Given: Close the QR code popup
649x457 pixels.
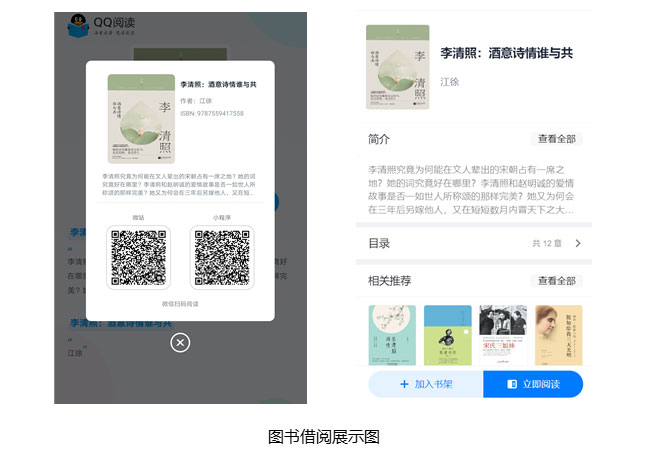Looking at the screenshot, I should click(180, 343).
